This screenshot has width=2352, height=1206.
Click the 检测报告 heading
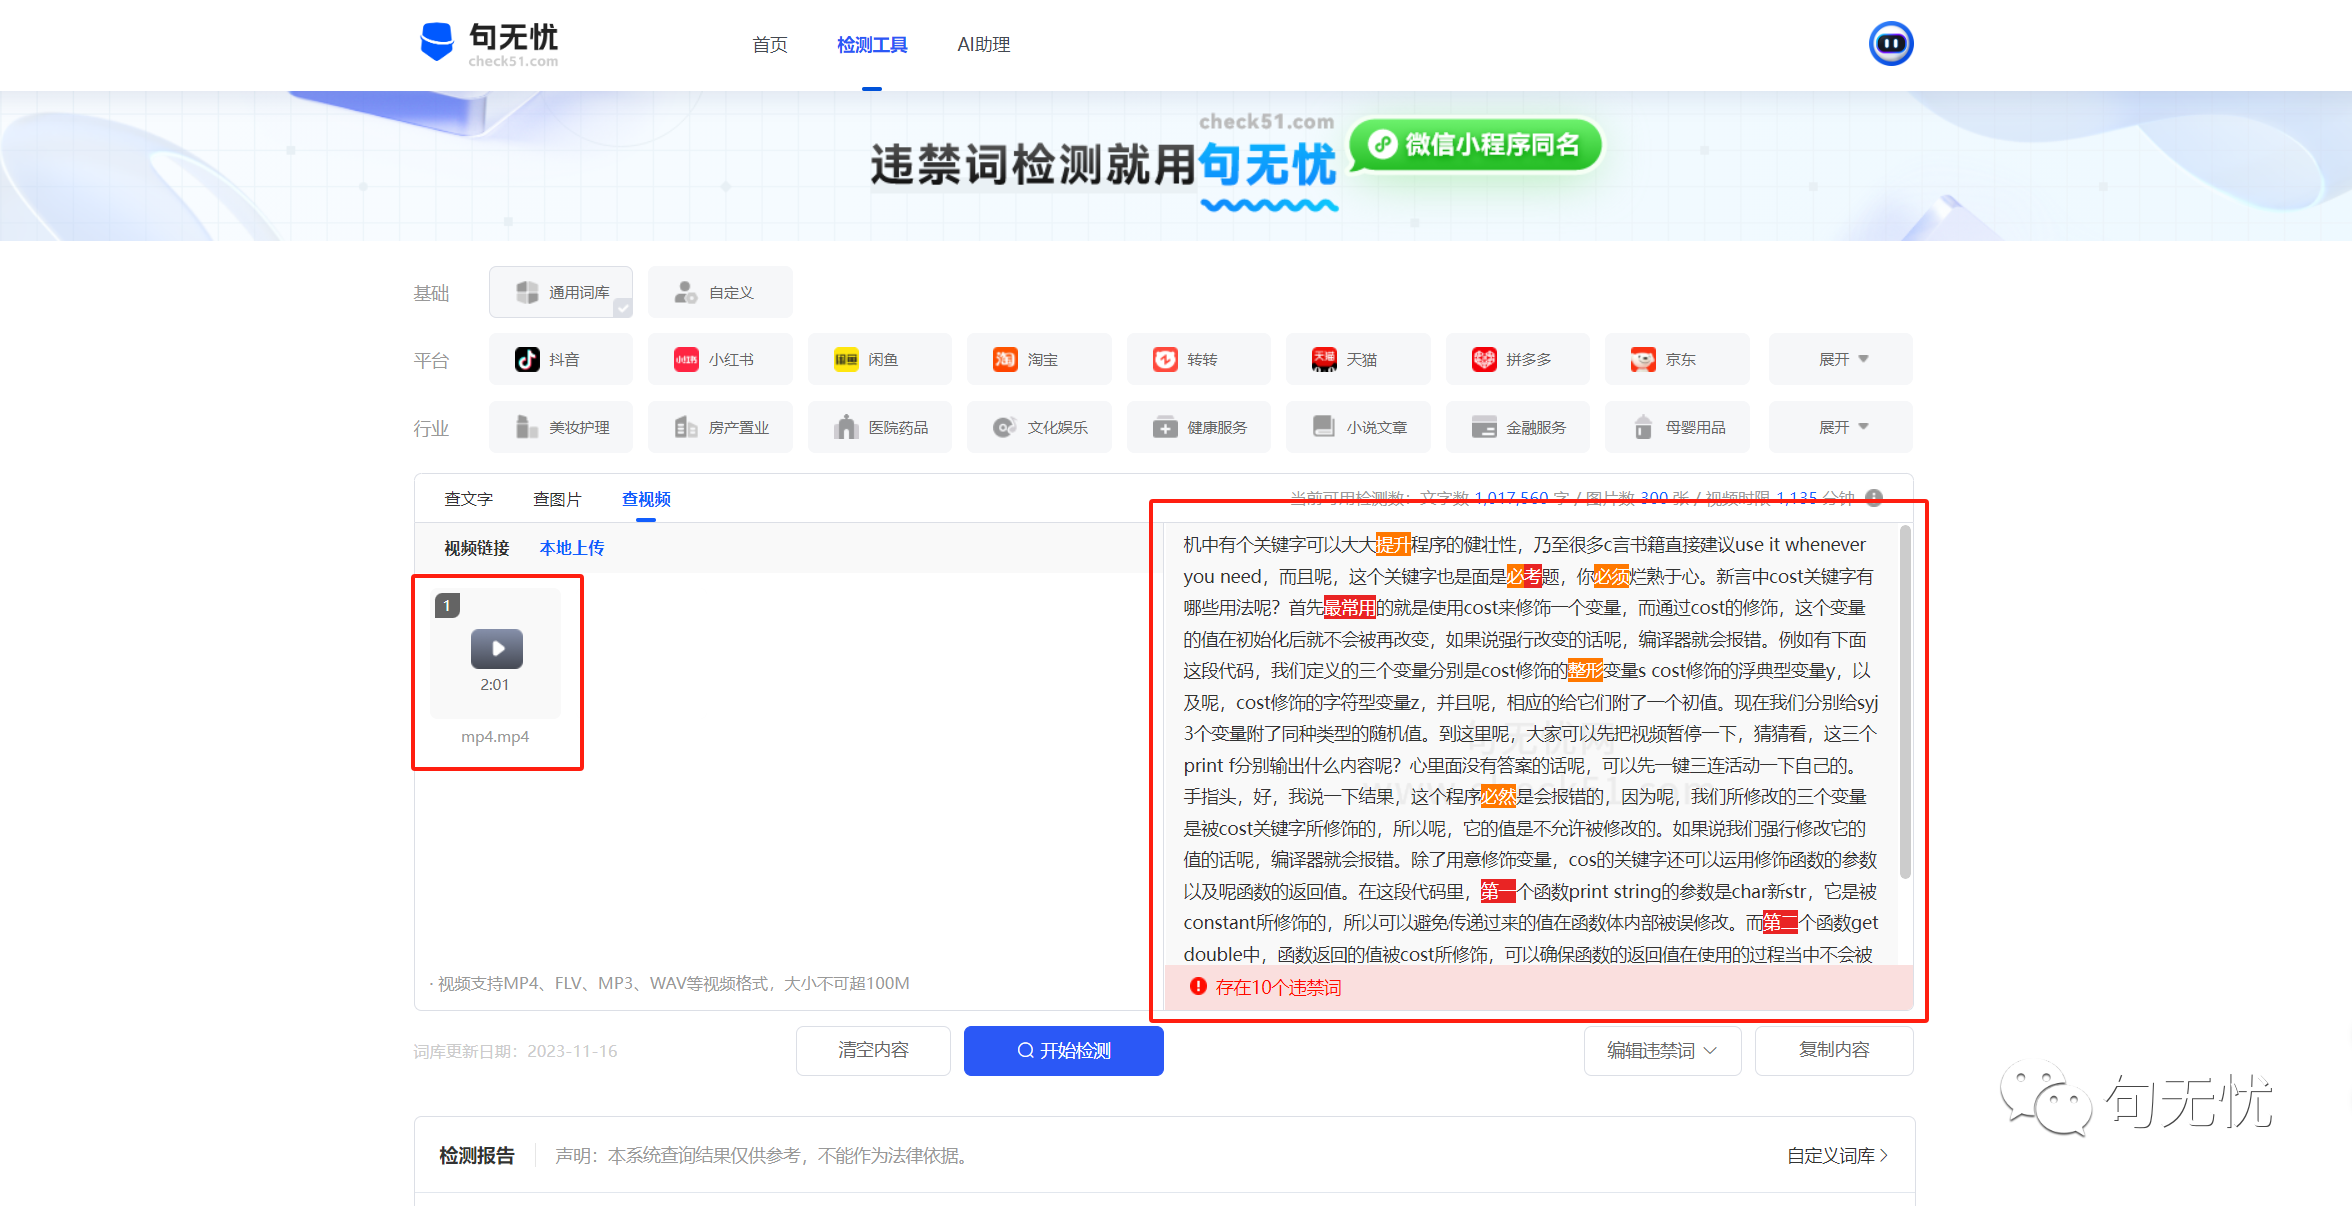pyautogui.click(x=477, y=1155)
